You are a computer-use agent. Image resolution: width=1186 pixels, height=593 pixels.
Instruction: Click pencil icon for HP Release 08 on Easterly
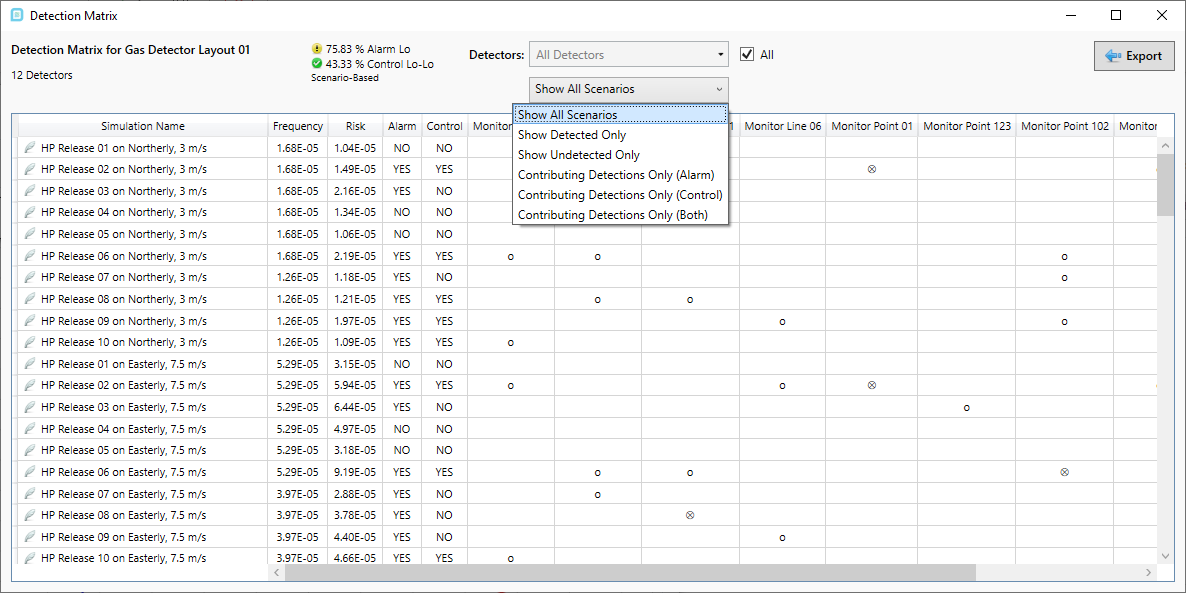tap(30, 515)
